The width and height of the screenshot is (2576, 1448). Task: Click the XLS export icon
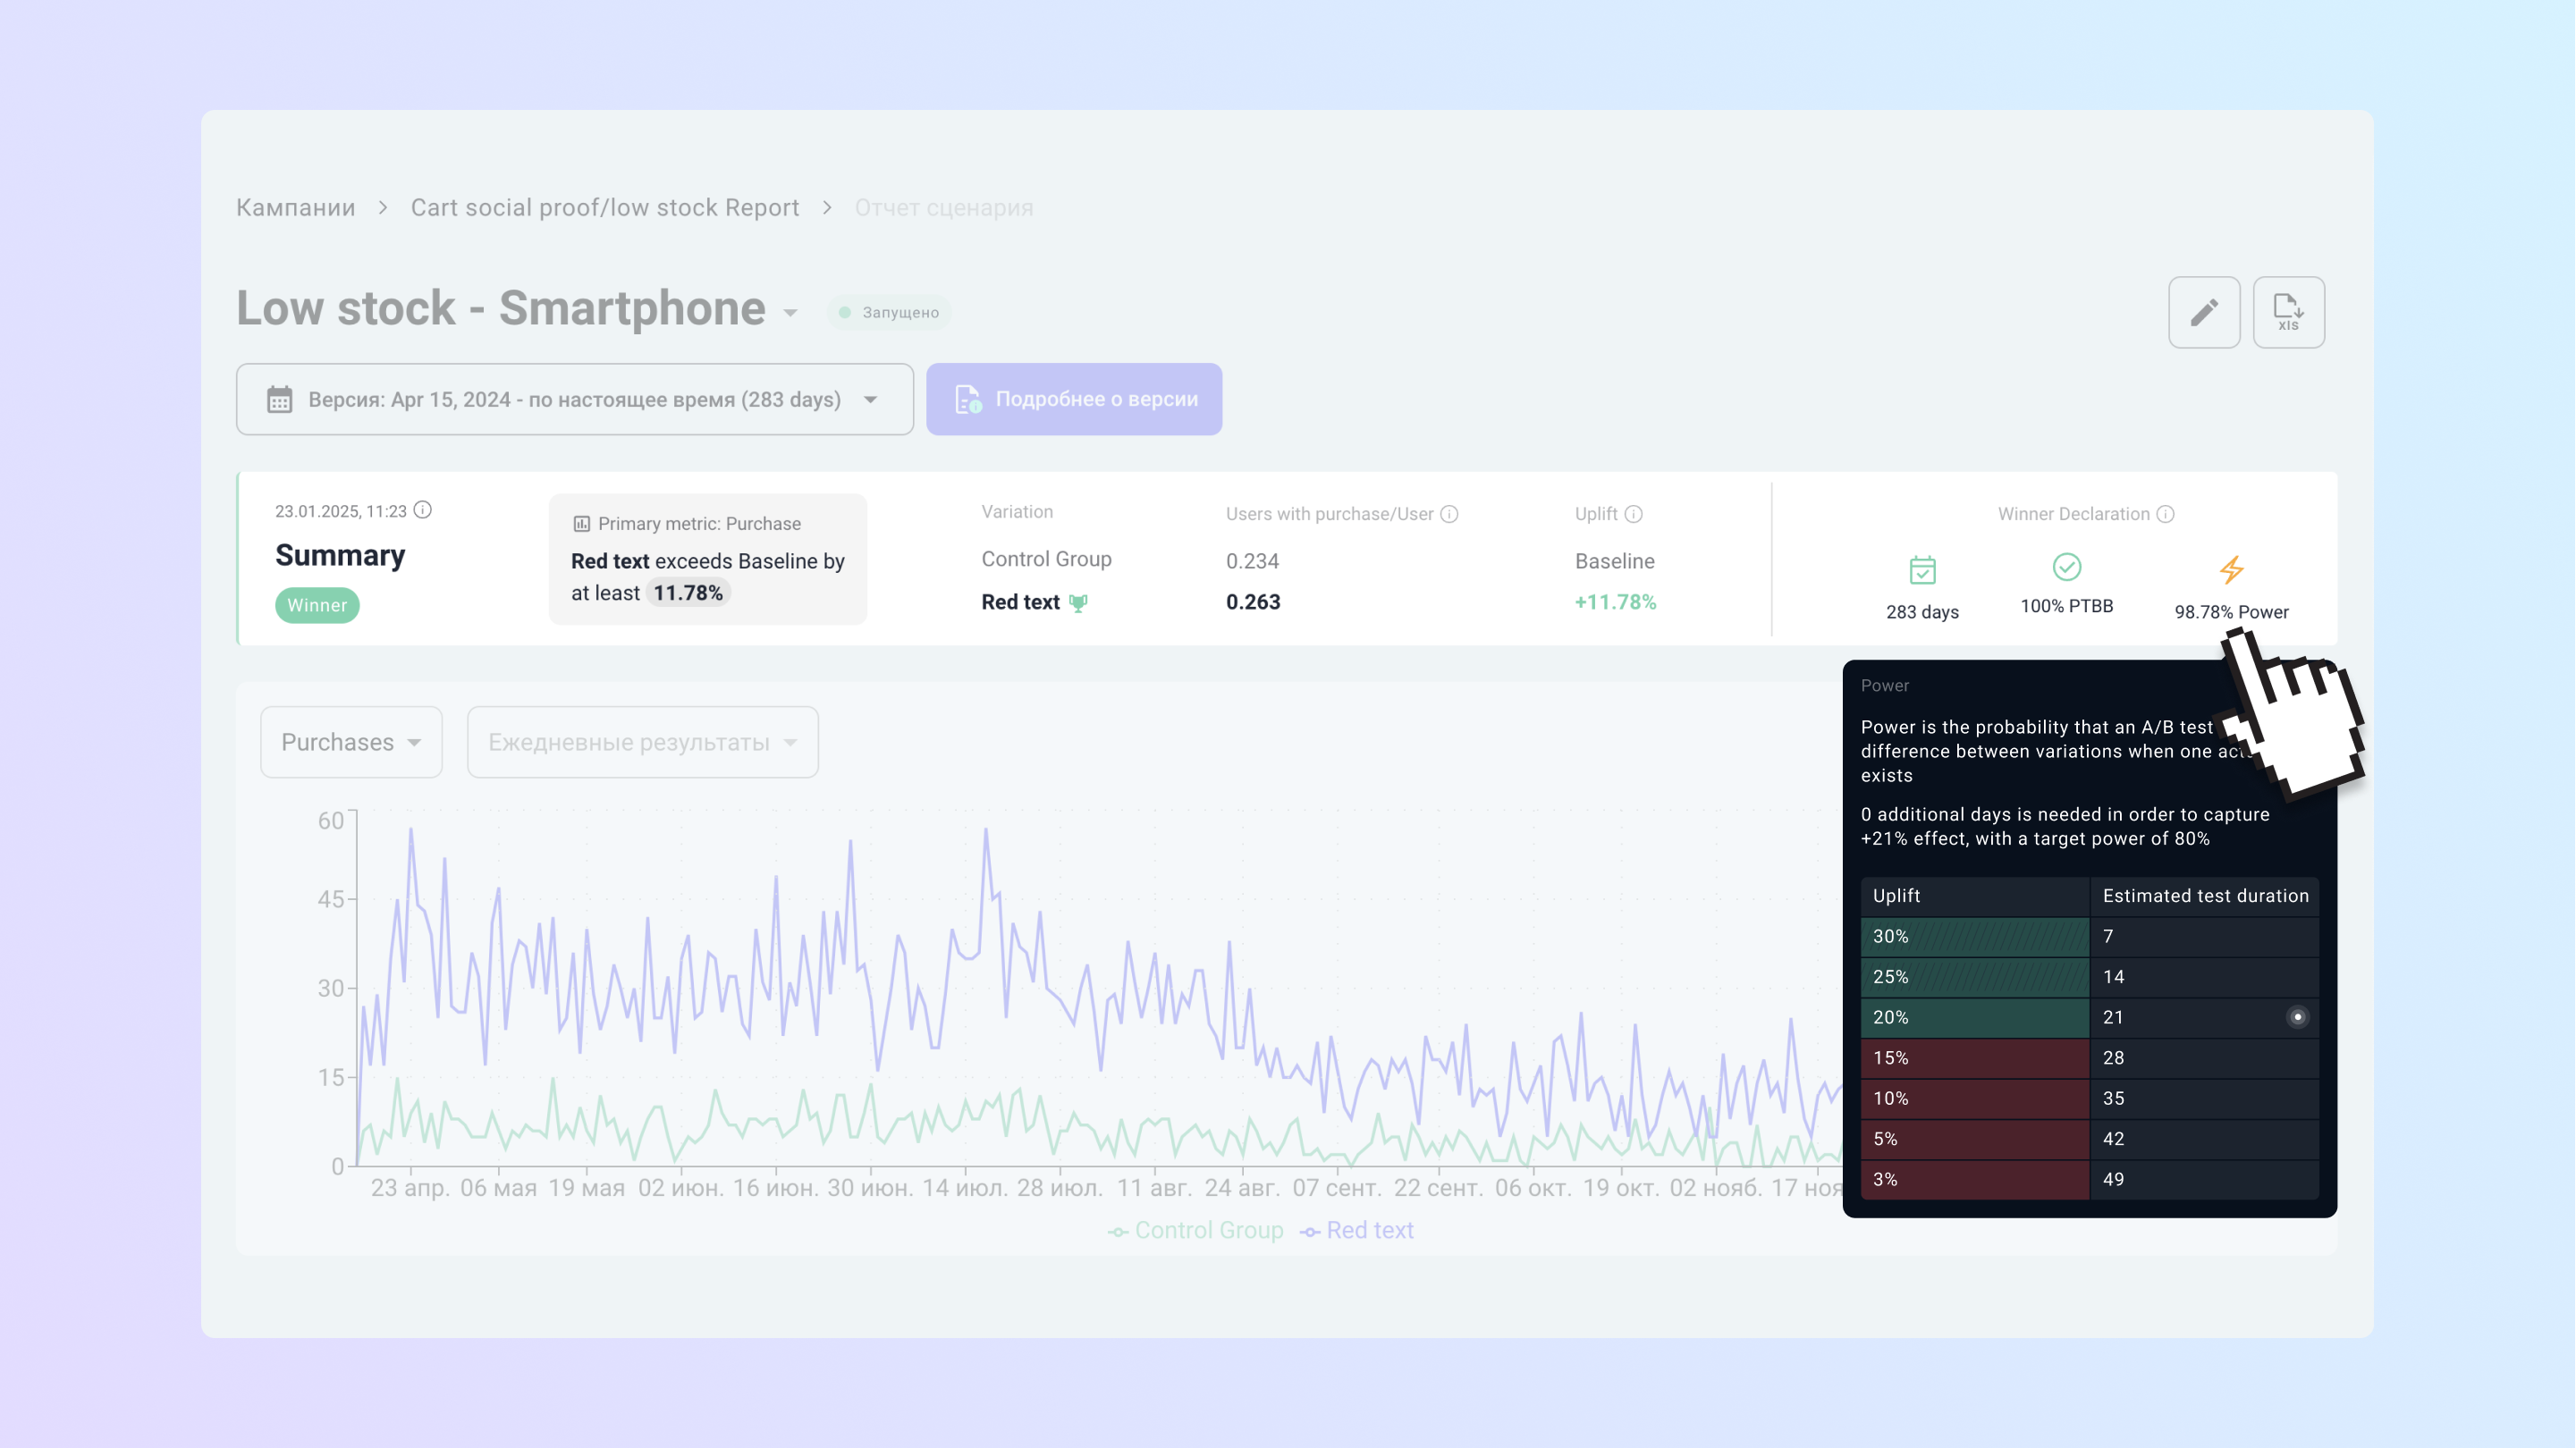coord(2287,312)
